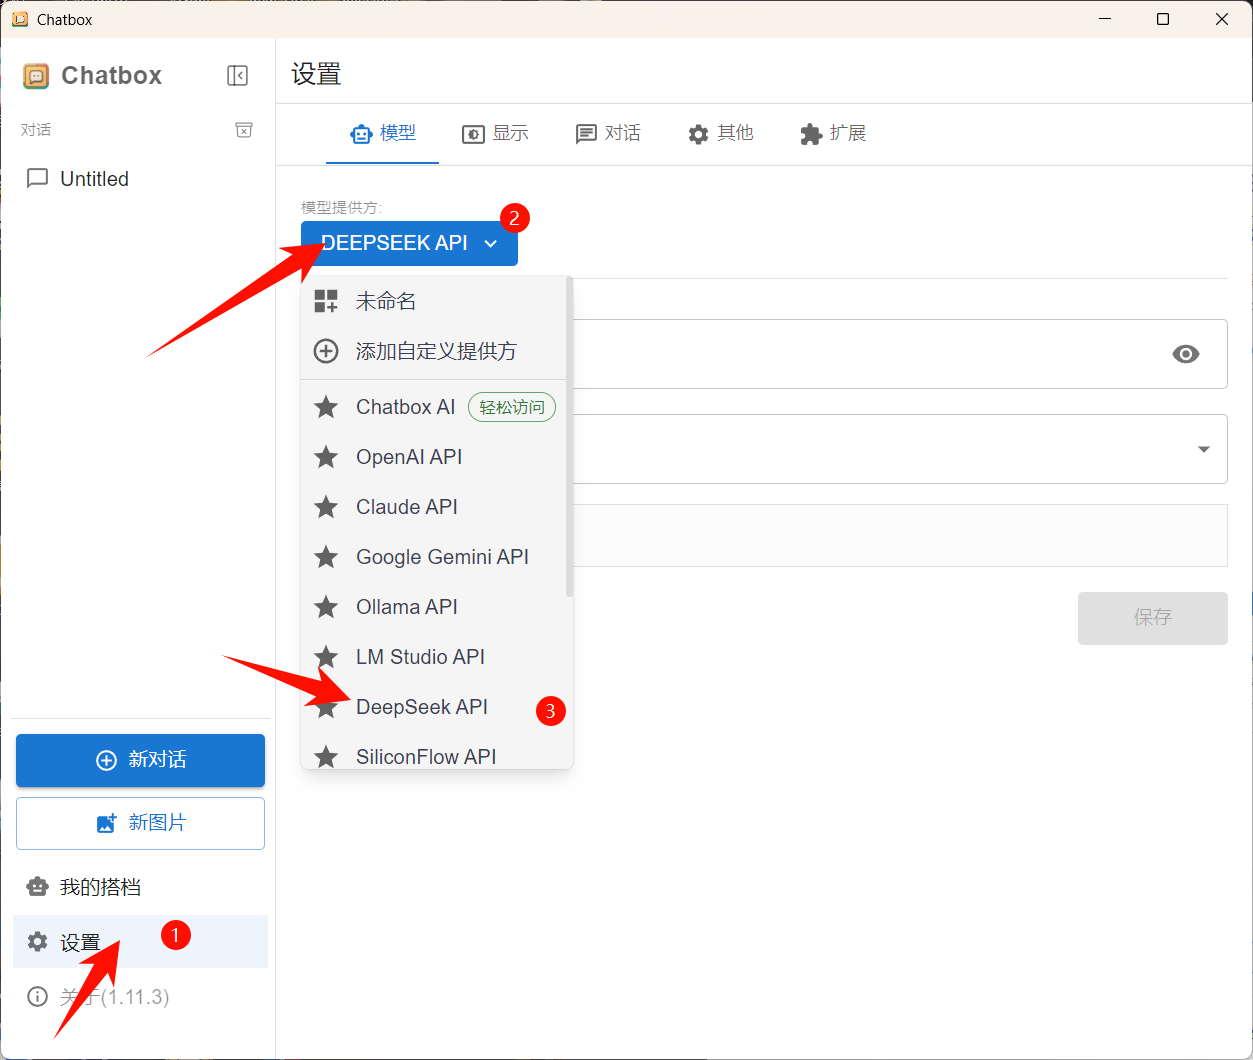Toggle API key visibility with the eye icon
The width and height of the screenshot is (1253, 1060).
(1186, 354)
